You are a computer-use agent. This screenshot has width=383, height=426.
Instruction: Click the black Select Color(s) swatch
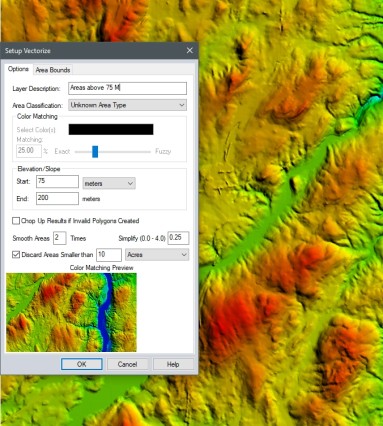111,129
